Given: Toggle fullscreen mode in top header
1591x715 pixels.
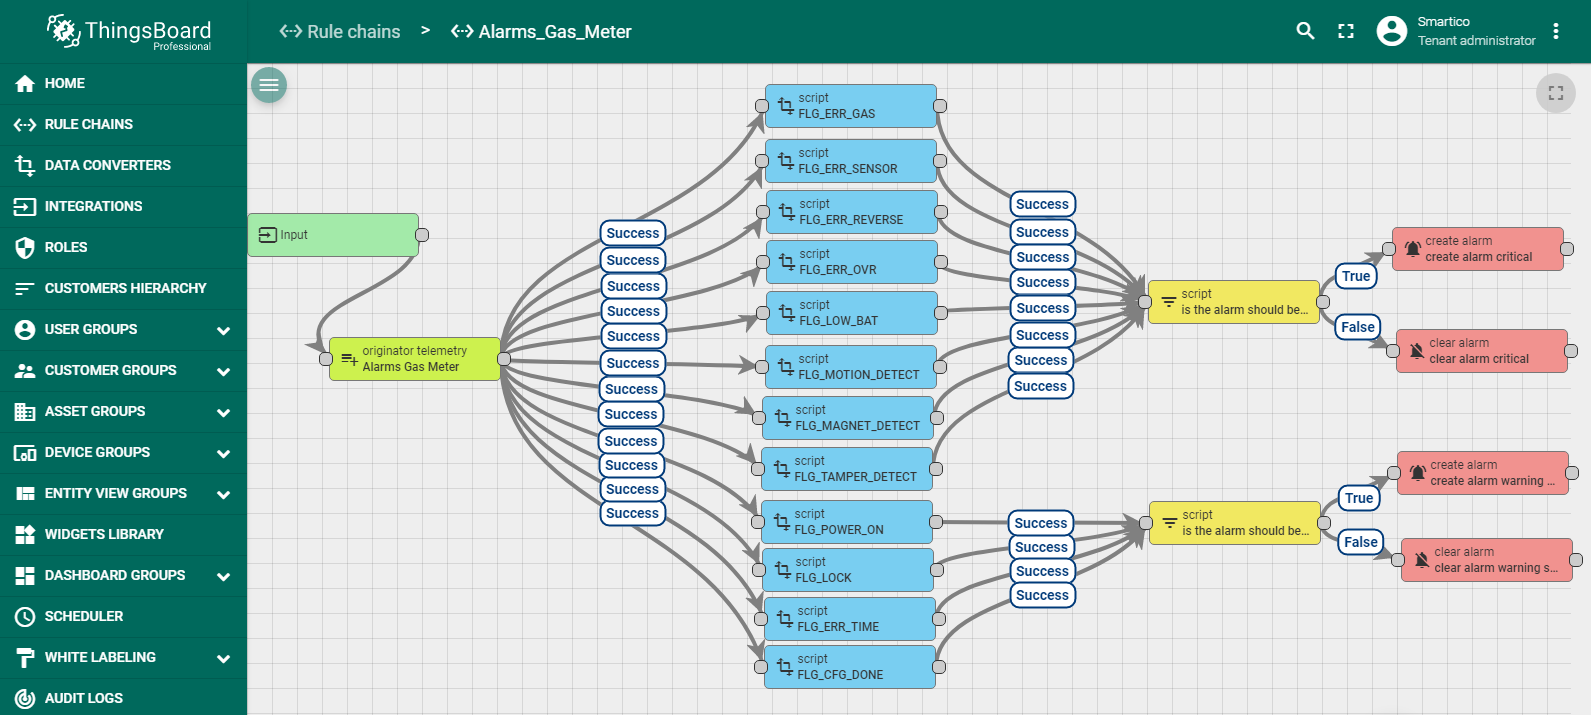Looking at the screenshot, I should [1346, 31].
